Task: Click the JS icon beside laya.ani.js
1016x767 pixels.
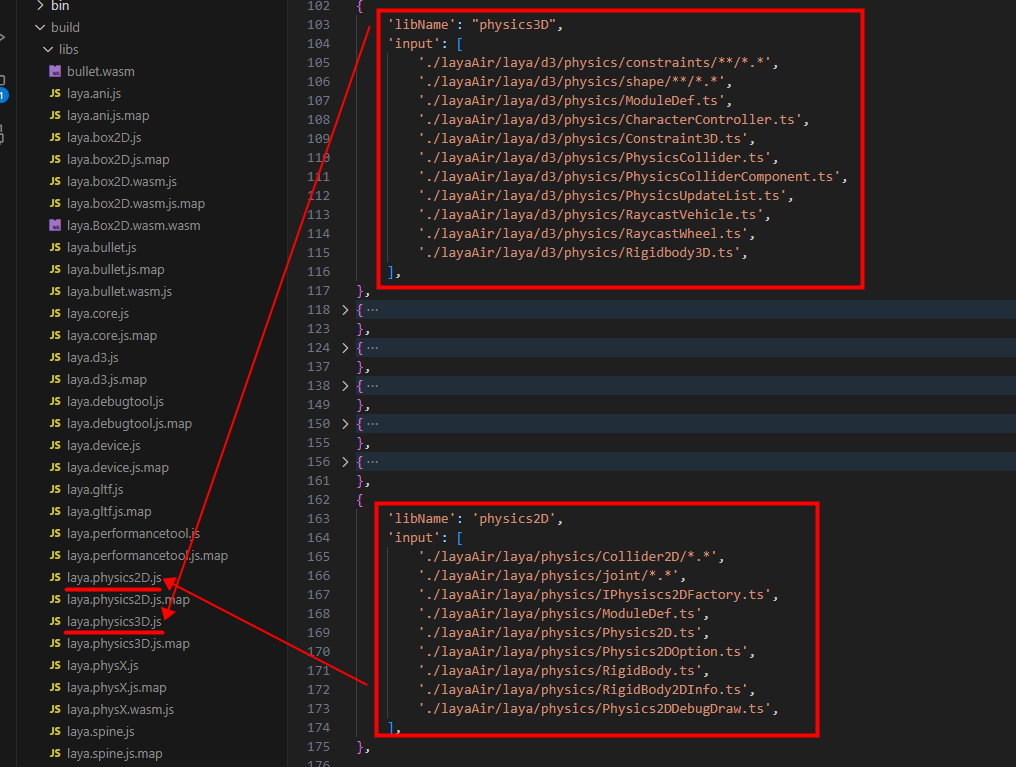Action: click(55, 94)
